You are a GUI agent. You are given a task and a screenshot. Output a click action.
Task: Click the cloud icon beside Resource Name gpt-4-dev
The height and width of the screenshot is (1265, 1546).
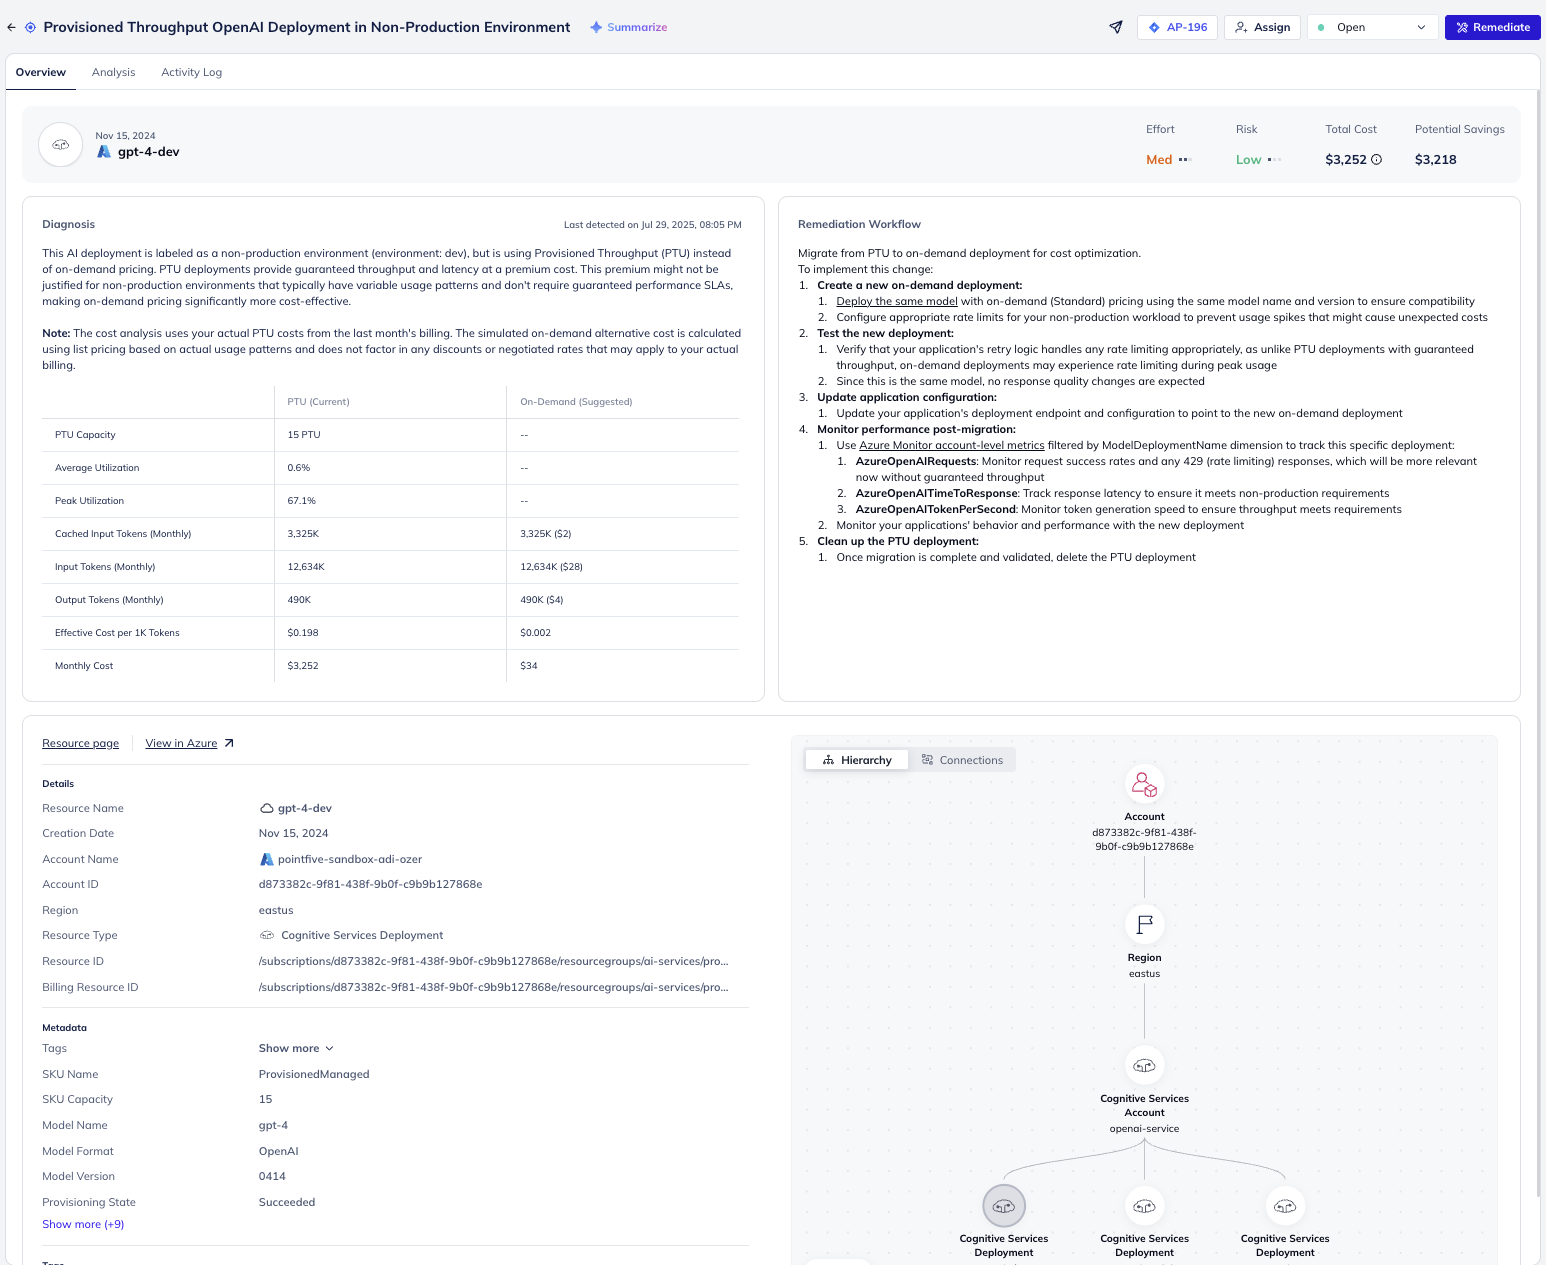click(266, 808)
